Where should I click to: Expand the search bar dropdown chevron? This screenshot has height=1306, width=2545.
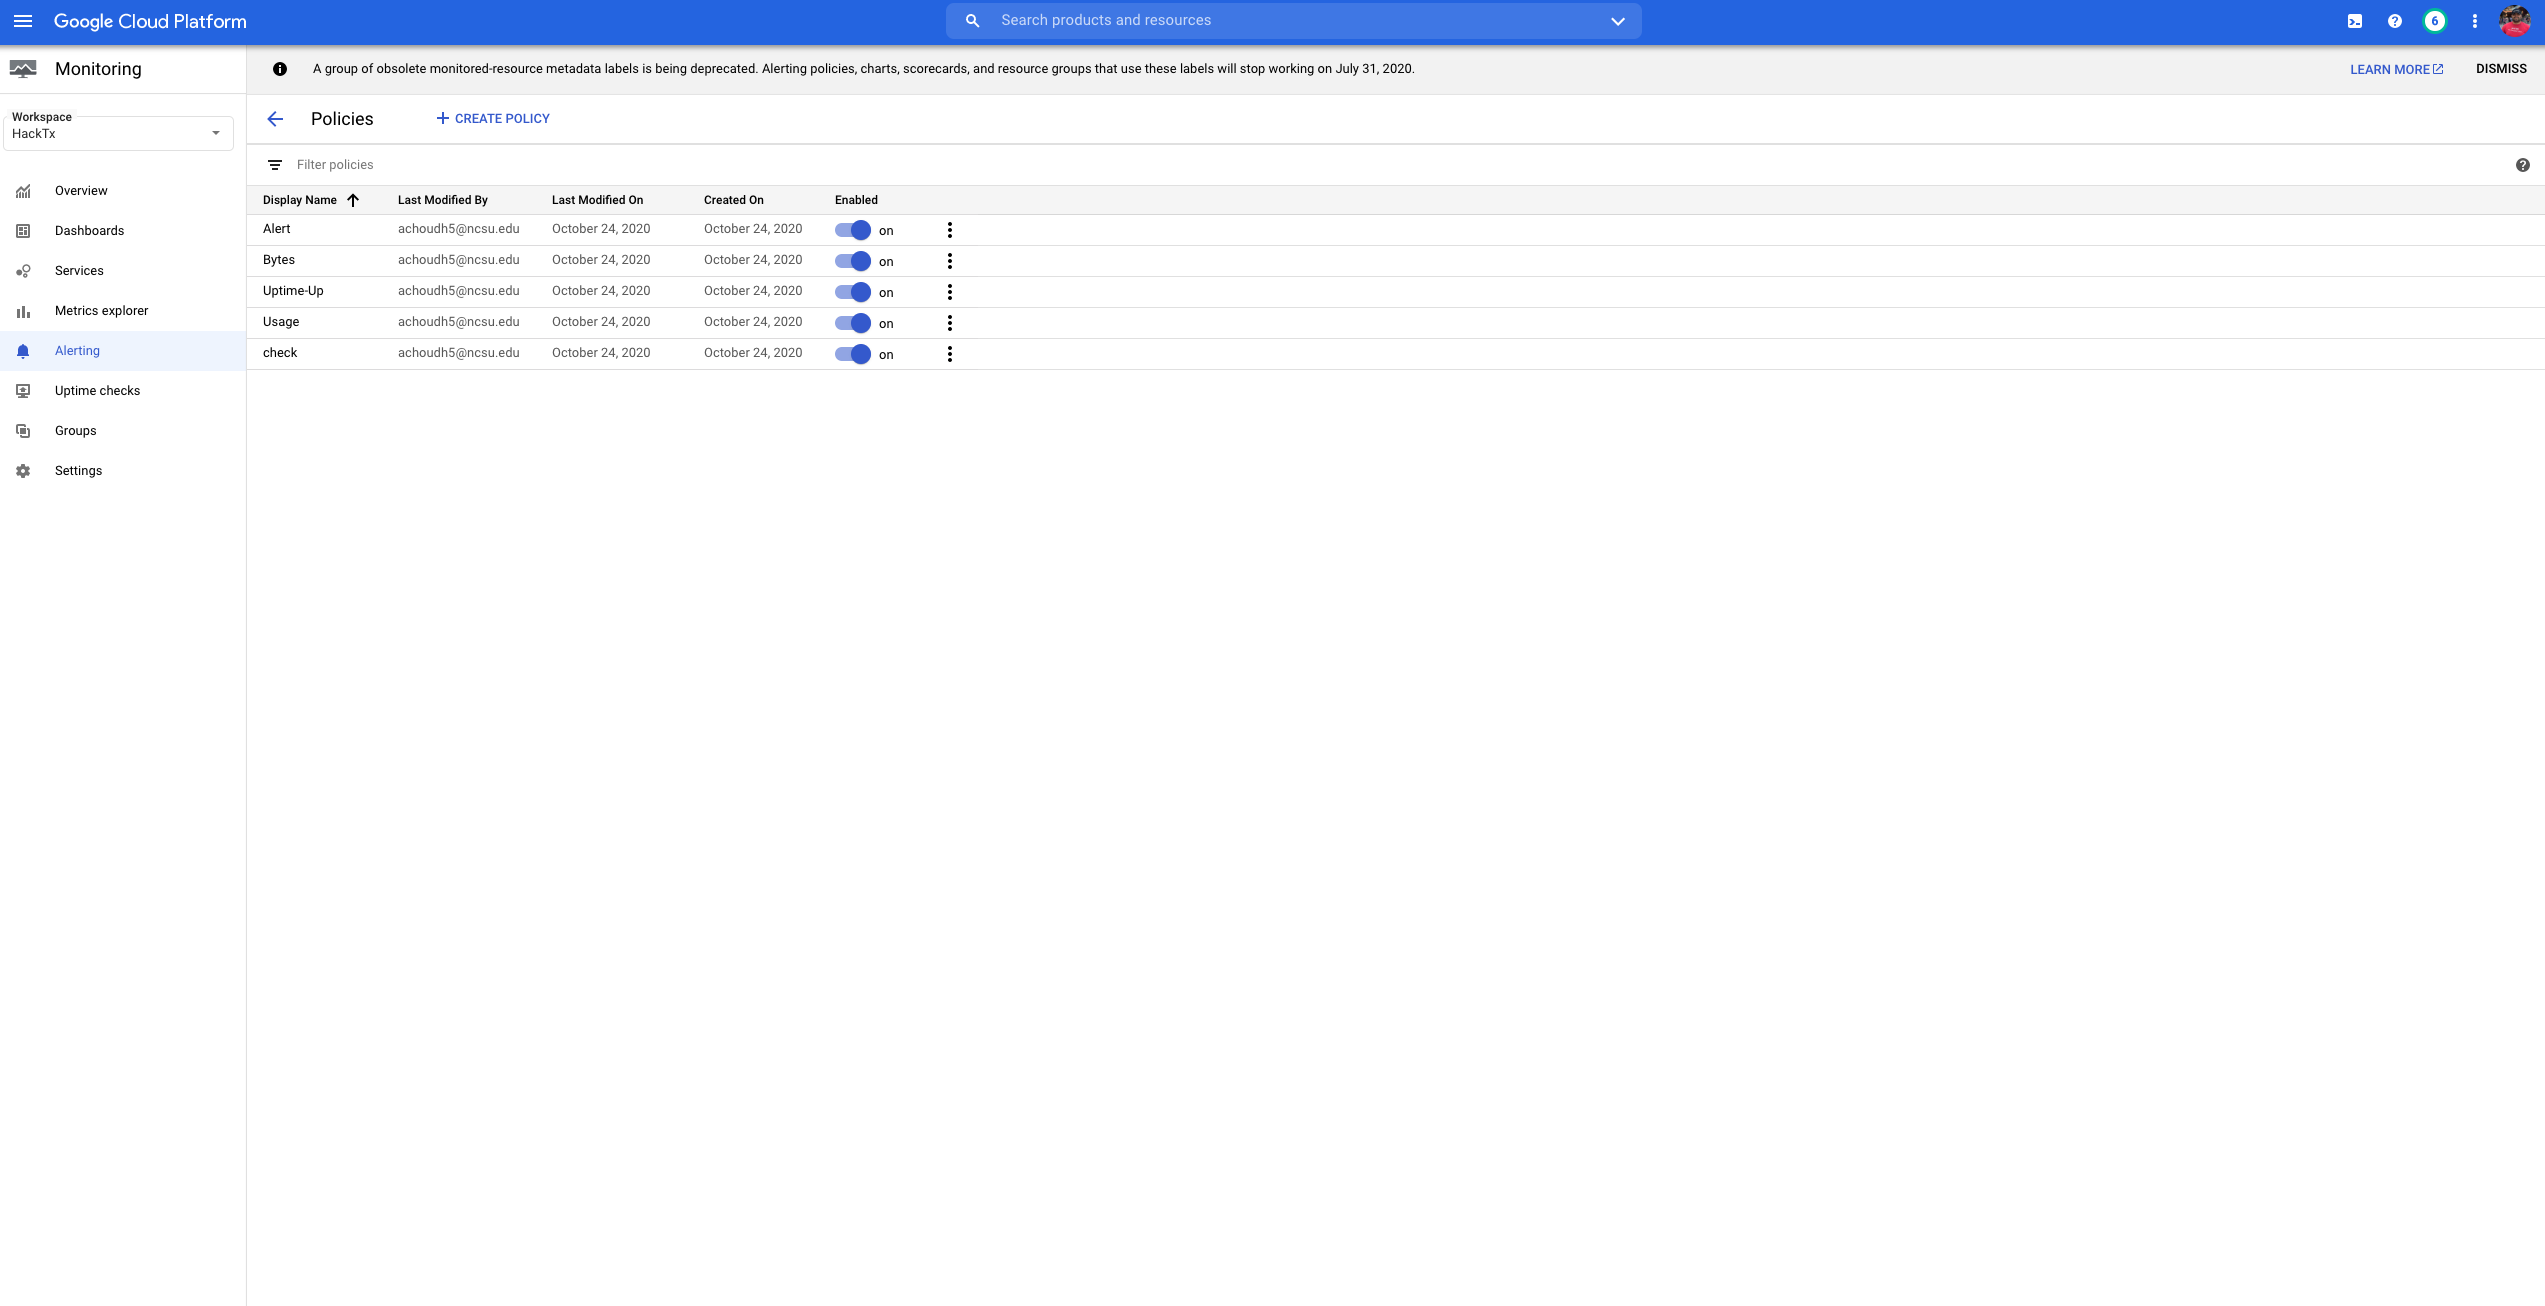[x=1617, y=21]
